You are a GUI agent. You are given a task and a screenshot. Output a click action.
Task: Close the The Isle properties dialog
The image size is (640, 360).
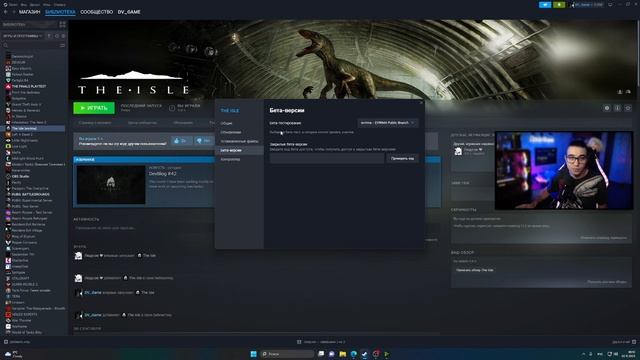tap(421, 102)
